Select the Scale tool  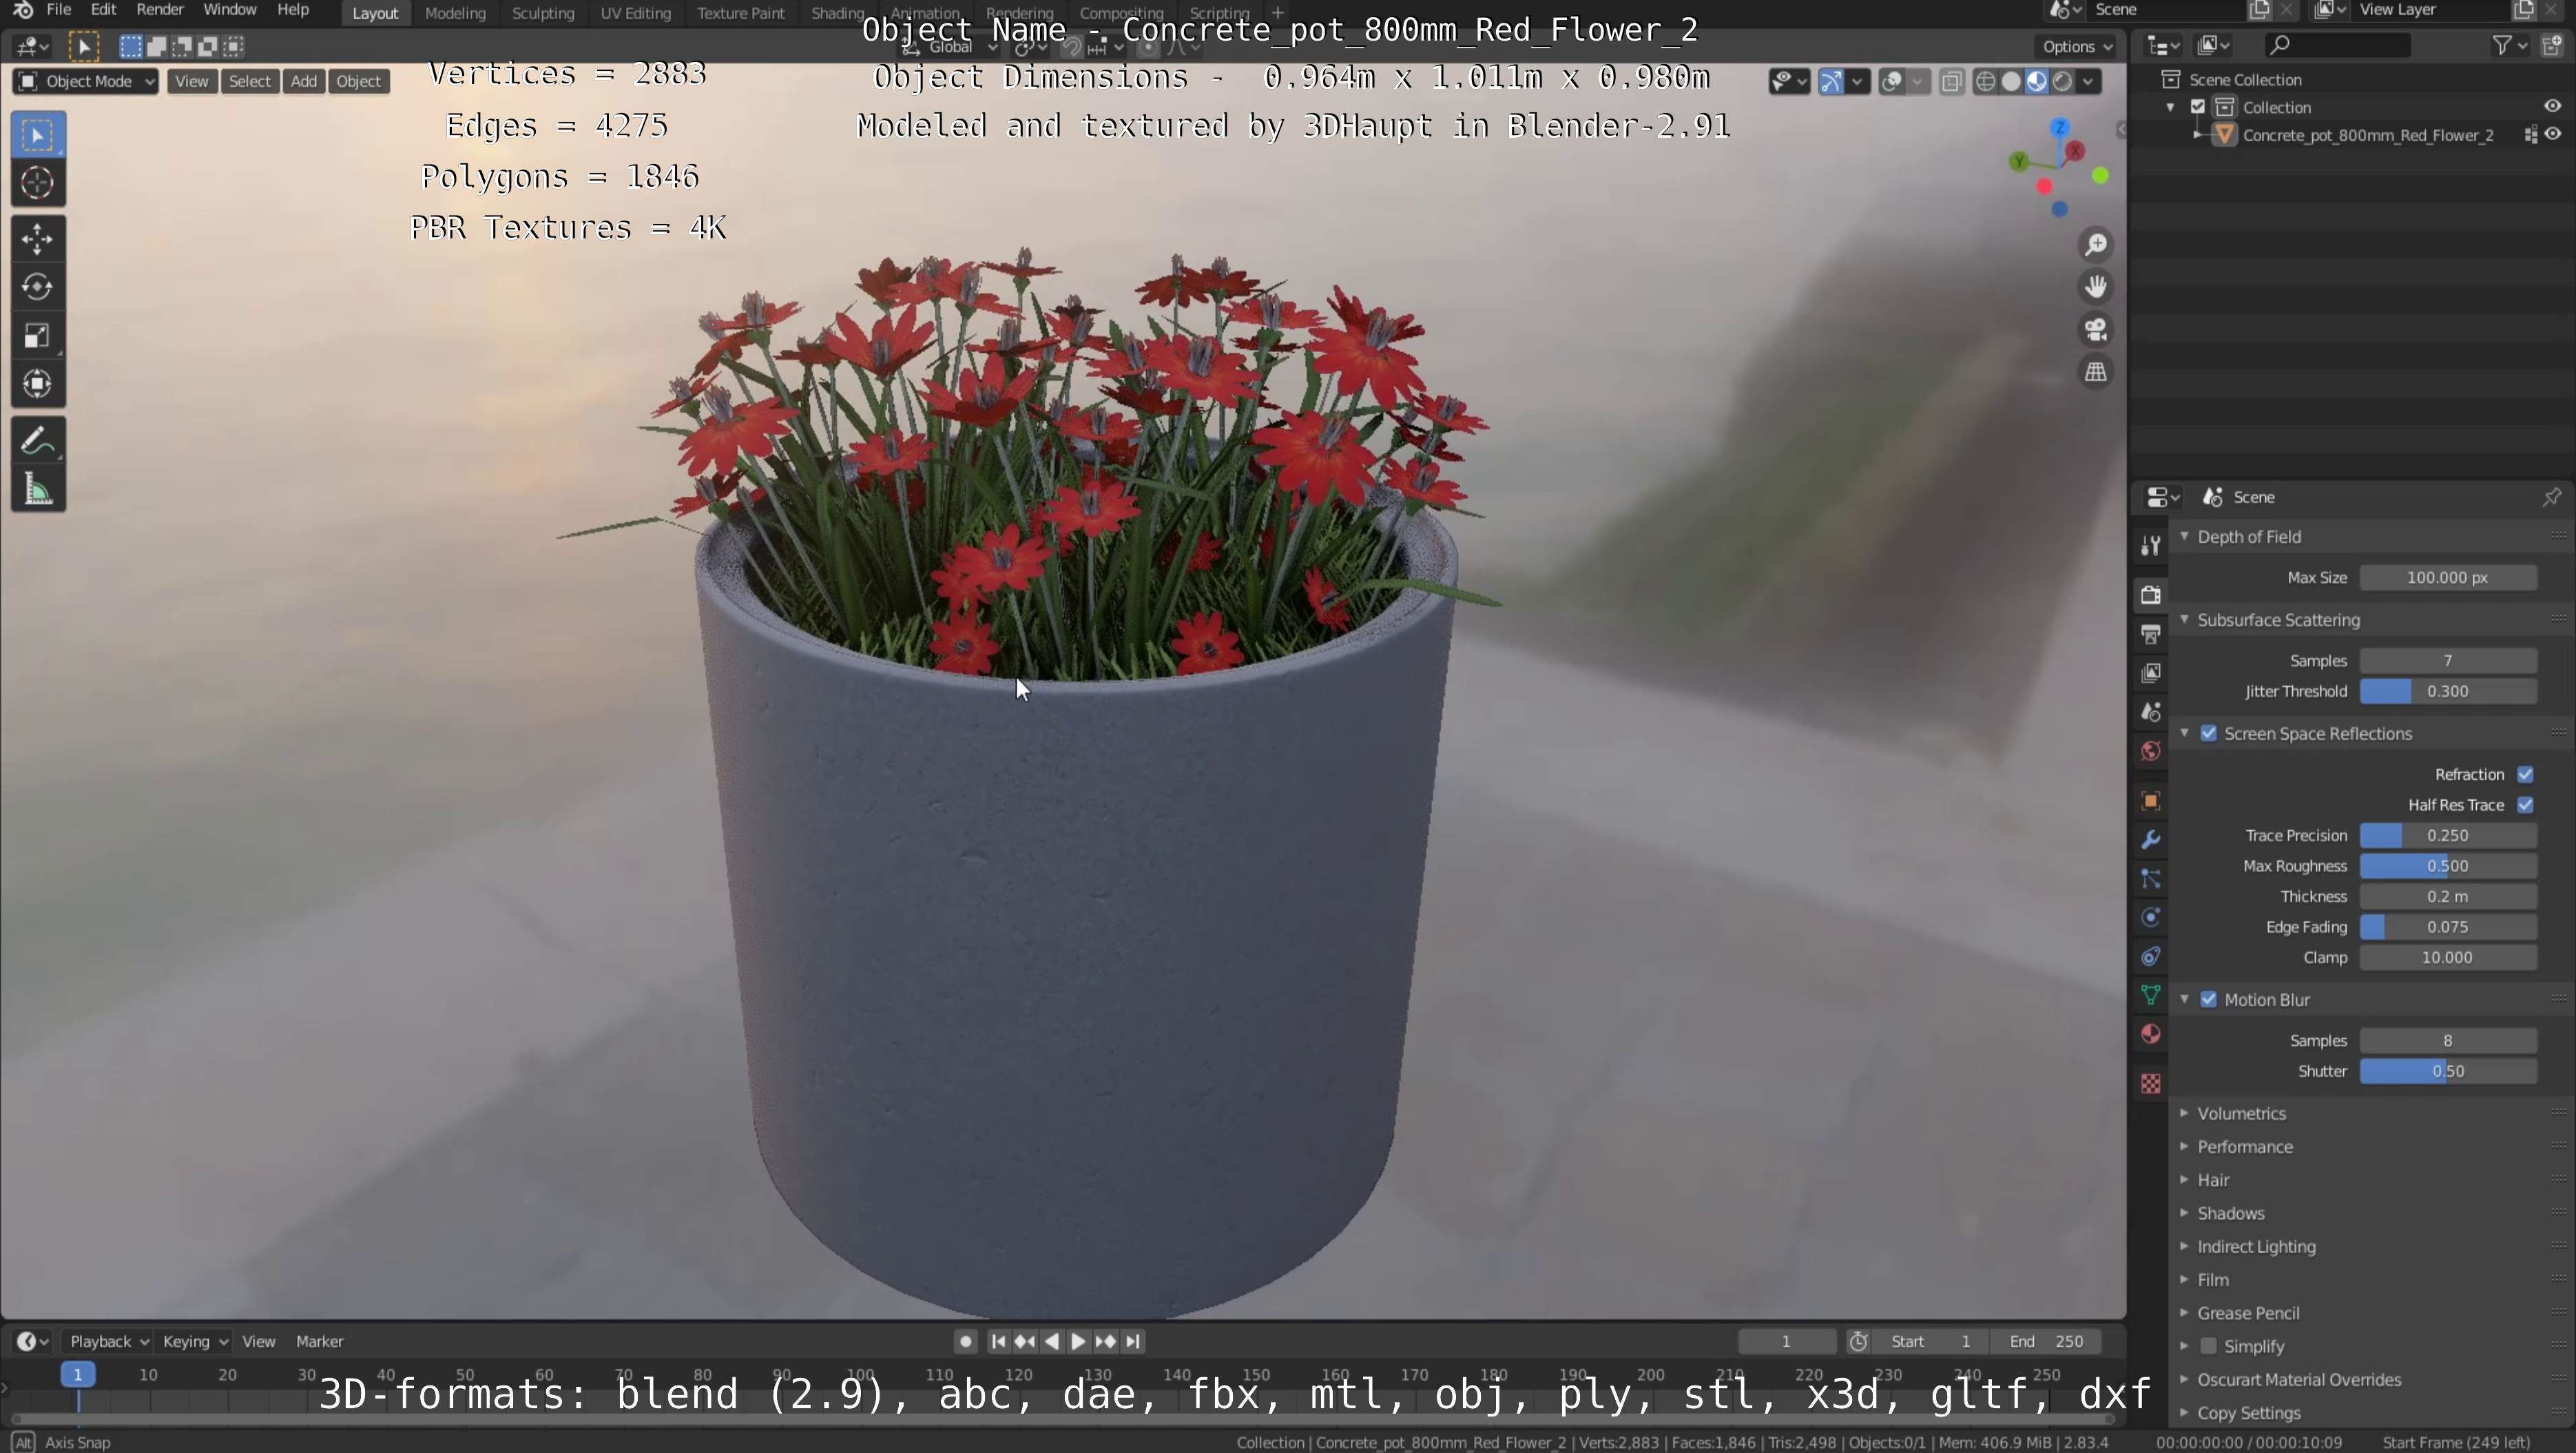[38, 336]
